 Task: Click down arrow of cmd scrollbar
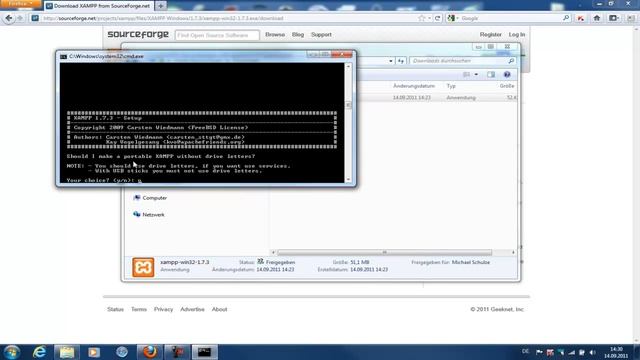(348, 179)
